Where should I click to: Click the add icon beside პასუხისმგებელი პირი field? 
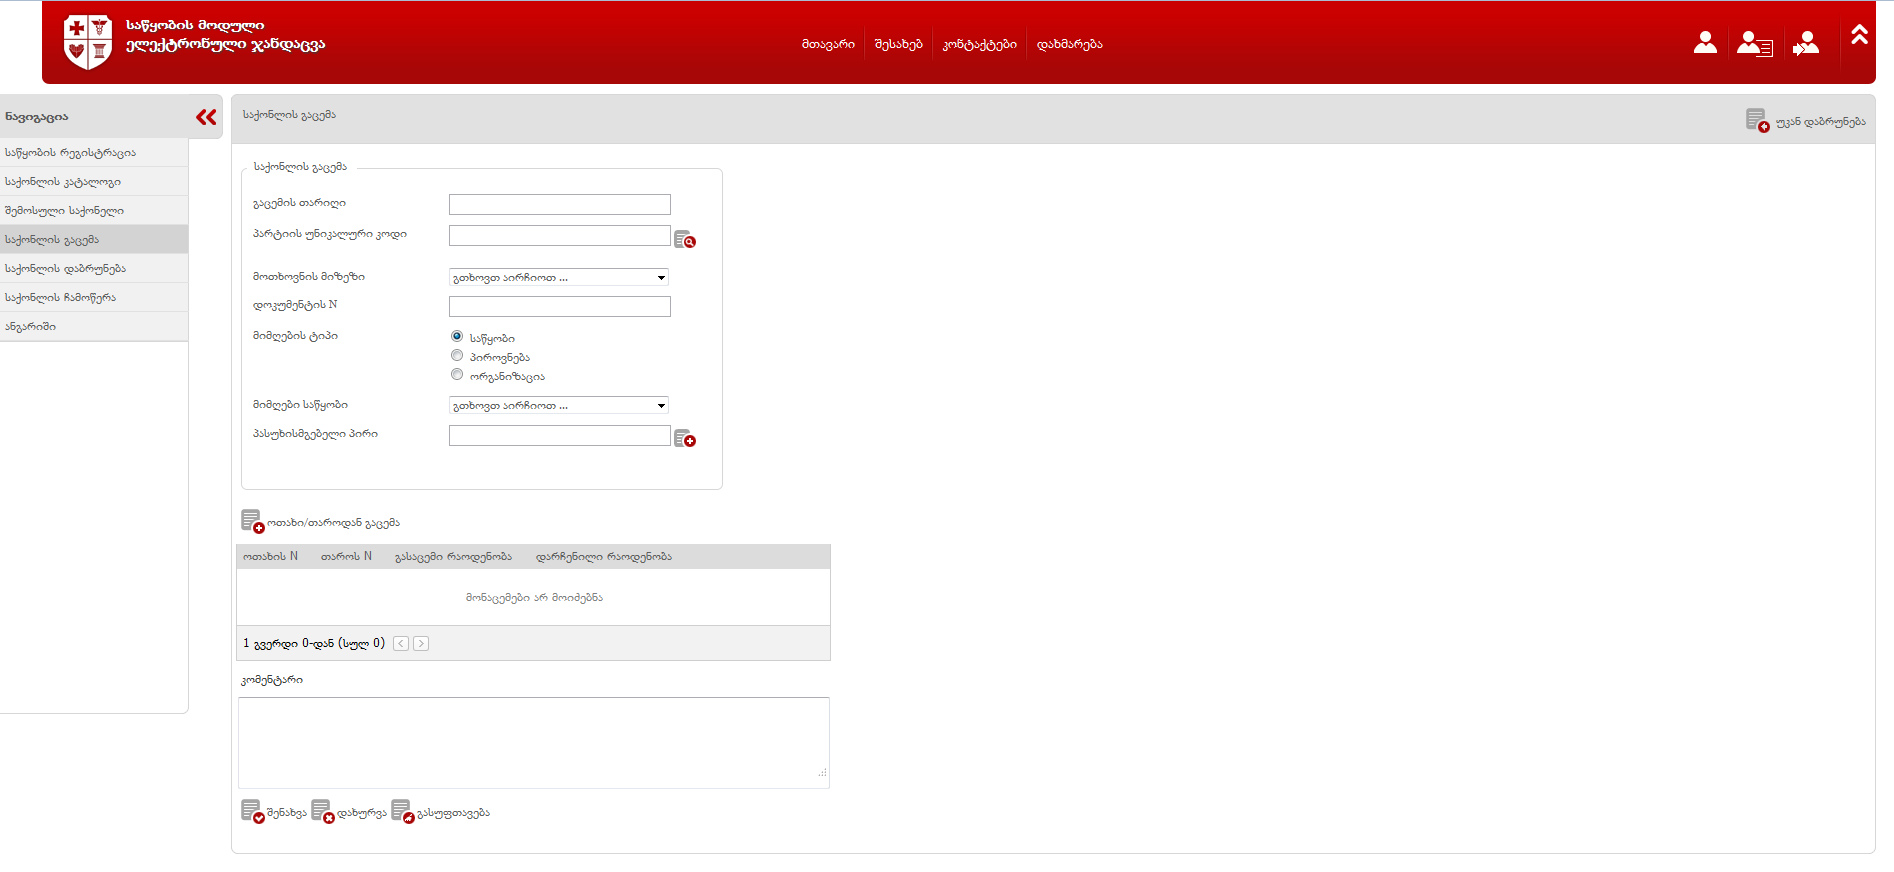click(684, 439)
